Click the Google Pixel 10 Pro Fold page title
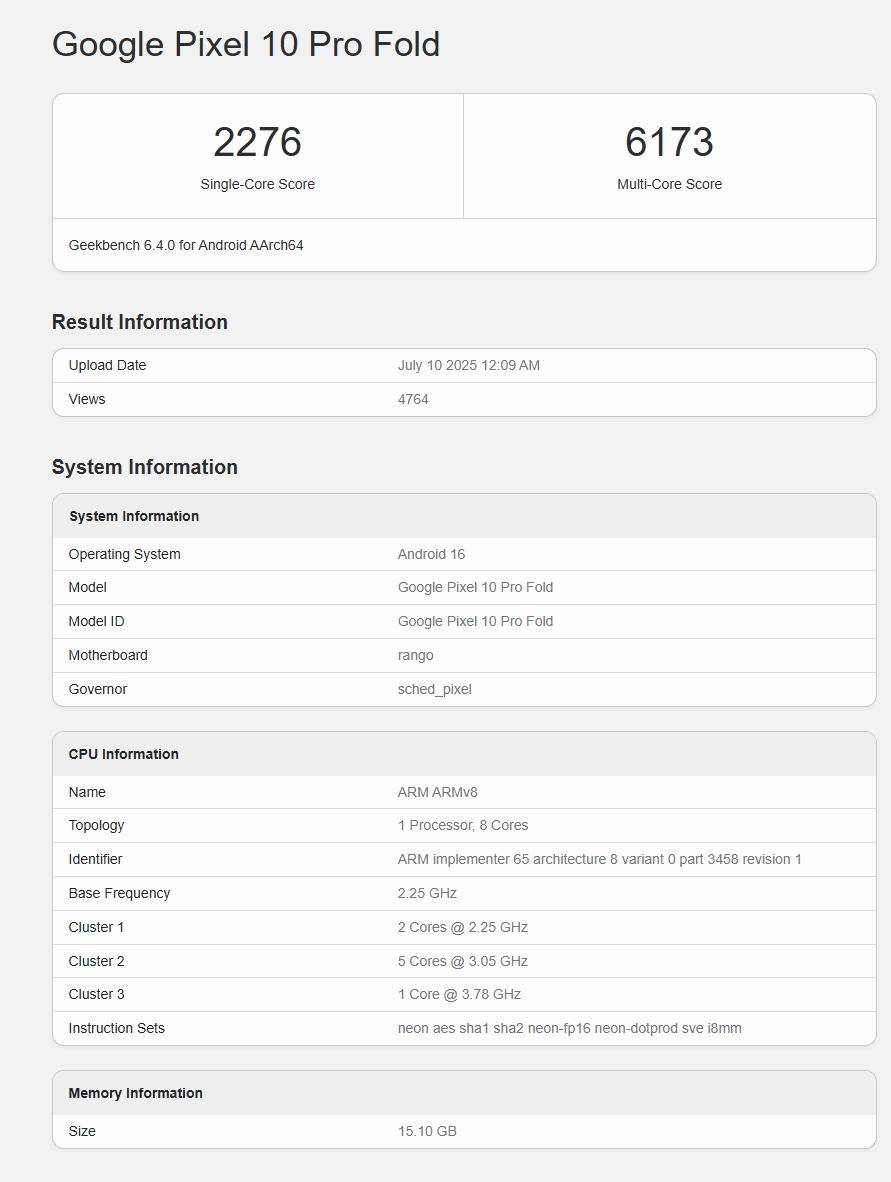891x1182 pixels. click(x=246, y=45)
